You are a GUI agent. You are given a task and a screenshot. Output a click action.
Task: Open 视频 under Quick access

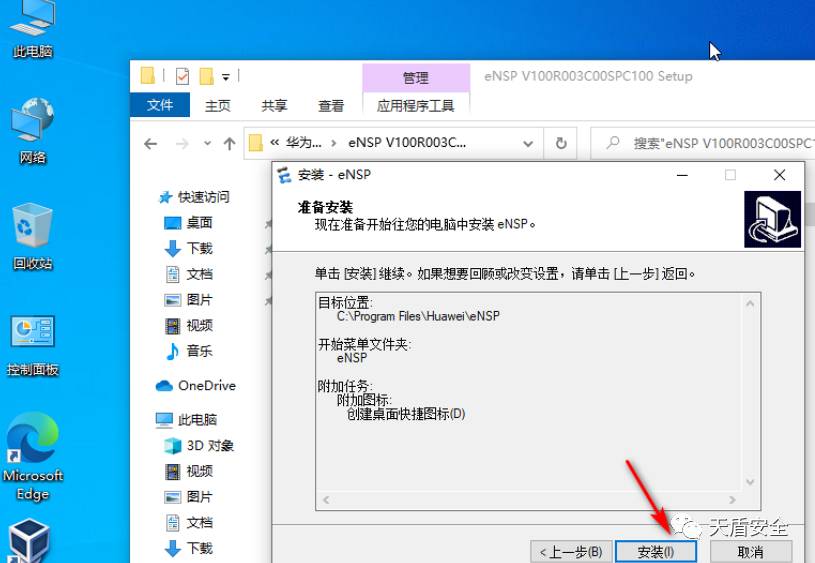click(189, 325)
